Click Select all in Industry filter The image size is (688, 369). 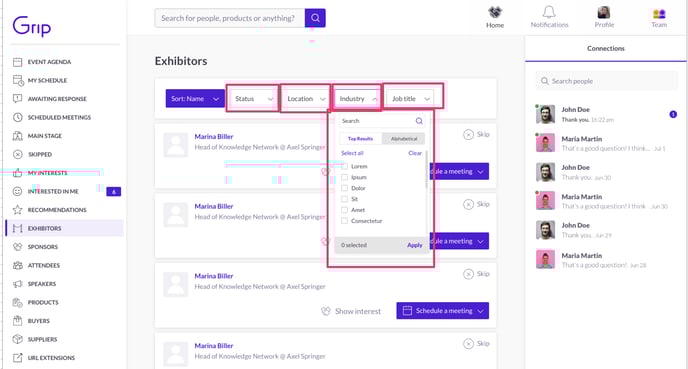[352, 153]
